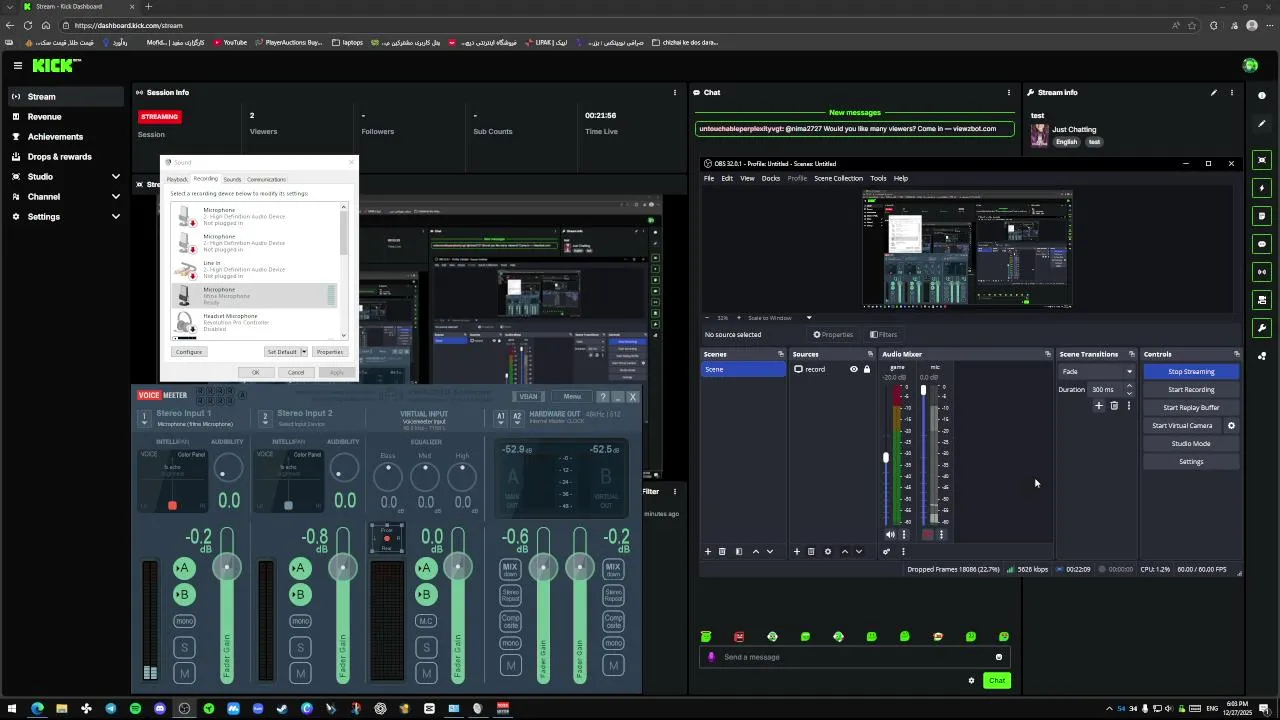Open Telegram from the Windows taskbar
Viewport: 1280px width, 720px height.
pyautogui.click(x=110, y=709)
